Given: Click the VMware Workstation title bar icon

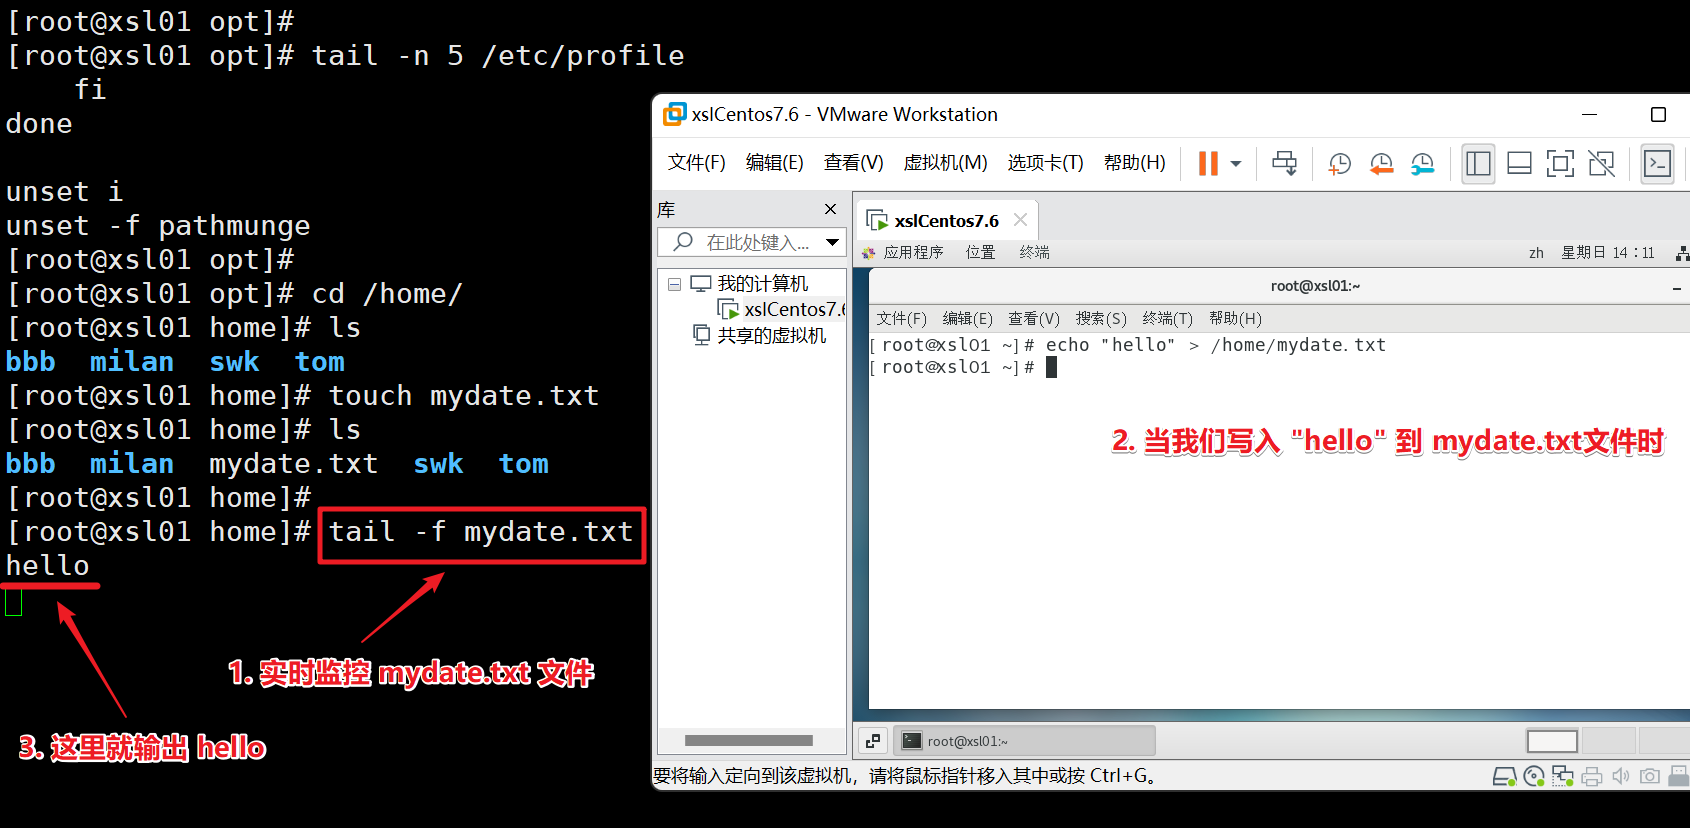Looking at the screenshot, I should (675, 114).
